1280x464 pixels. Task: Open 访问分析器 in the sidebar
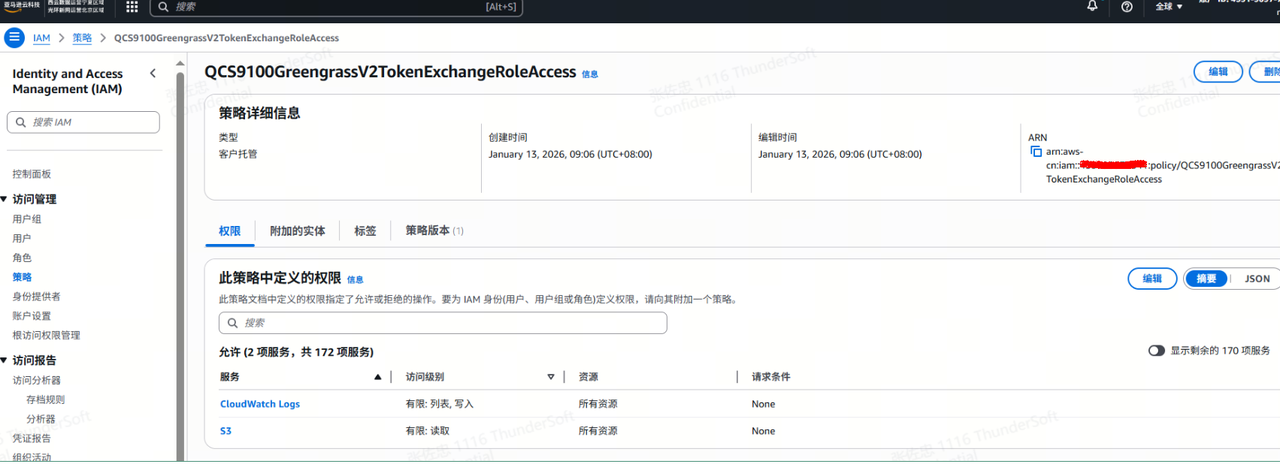[36, 380]
